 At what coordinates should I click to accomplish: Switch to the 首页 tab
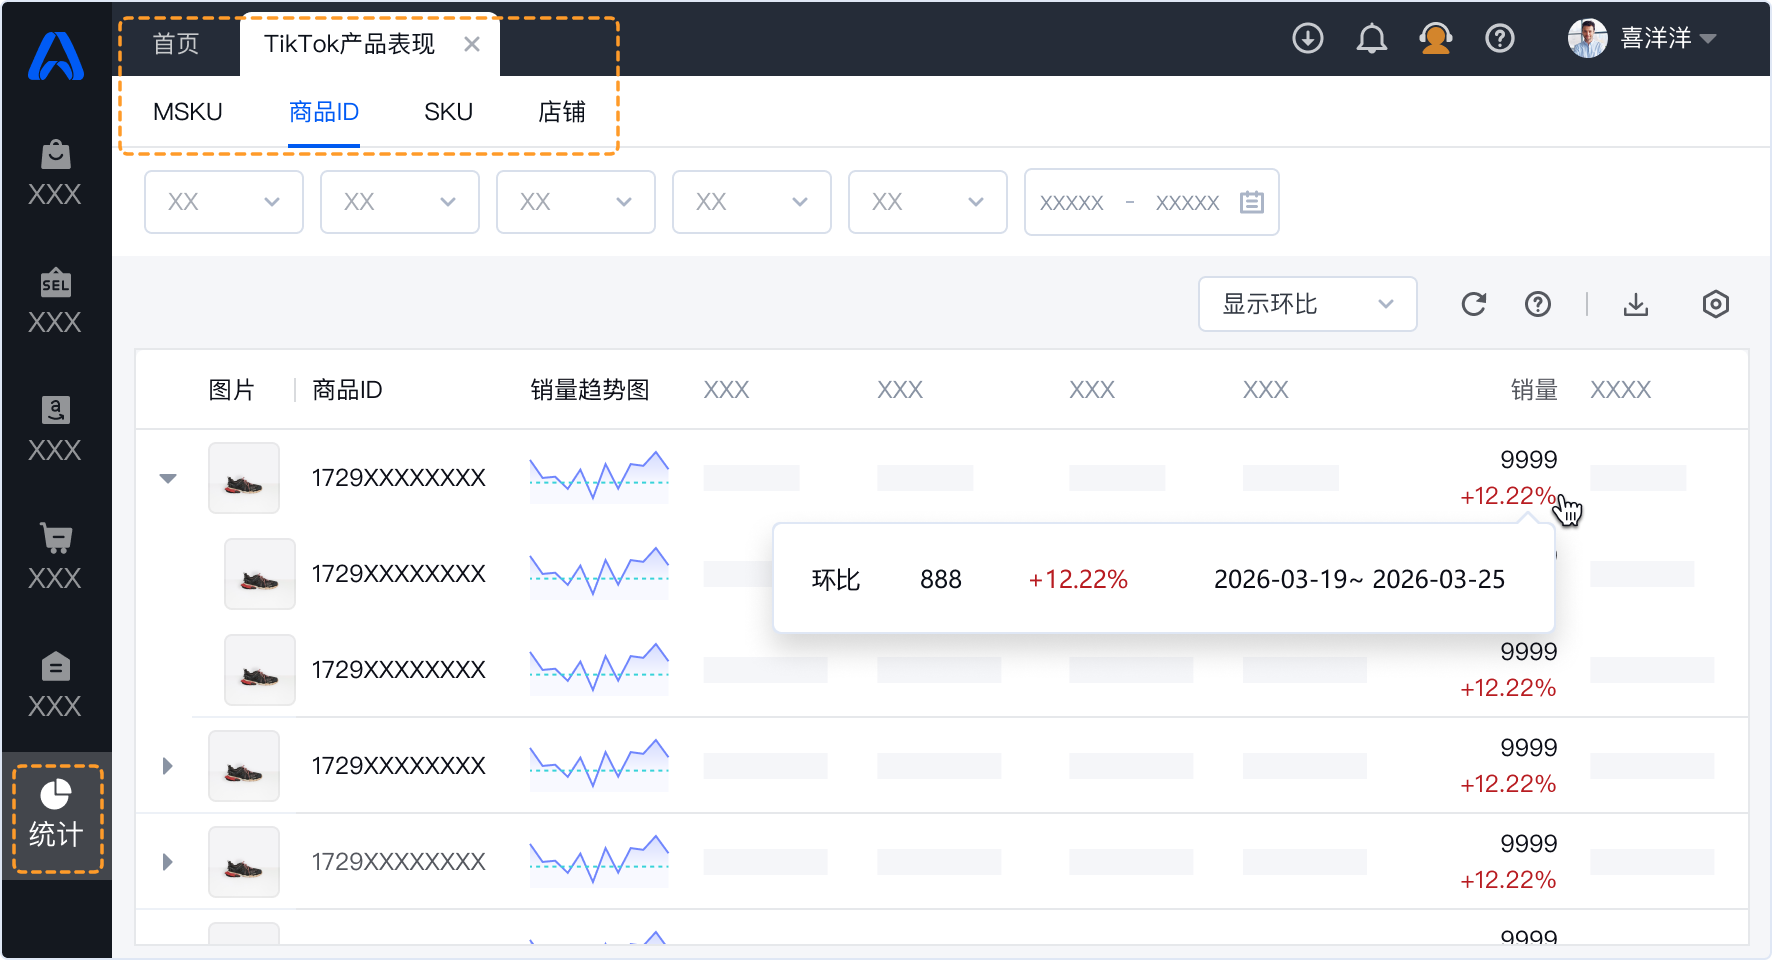tap(176, 44)
